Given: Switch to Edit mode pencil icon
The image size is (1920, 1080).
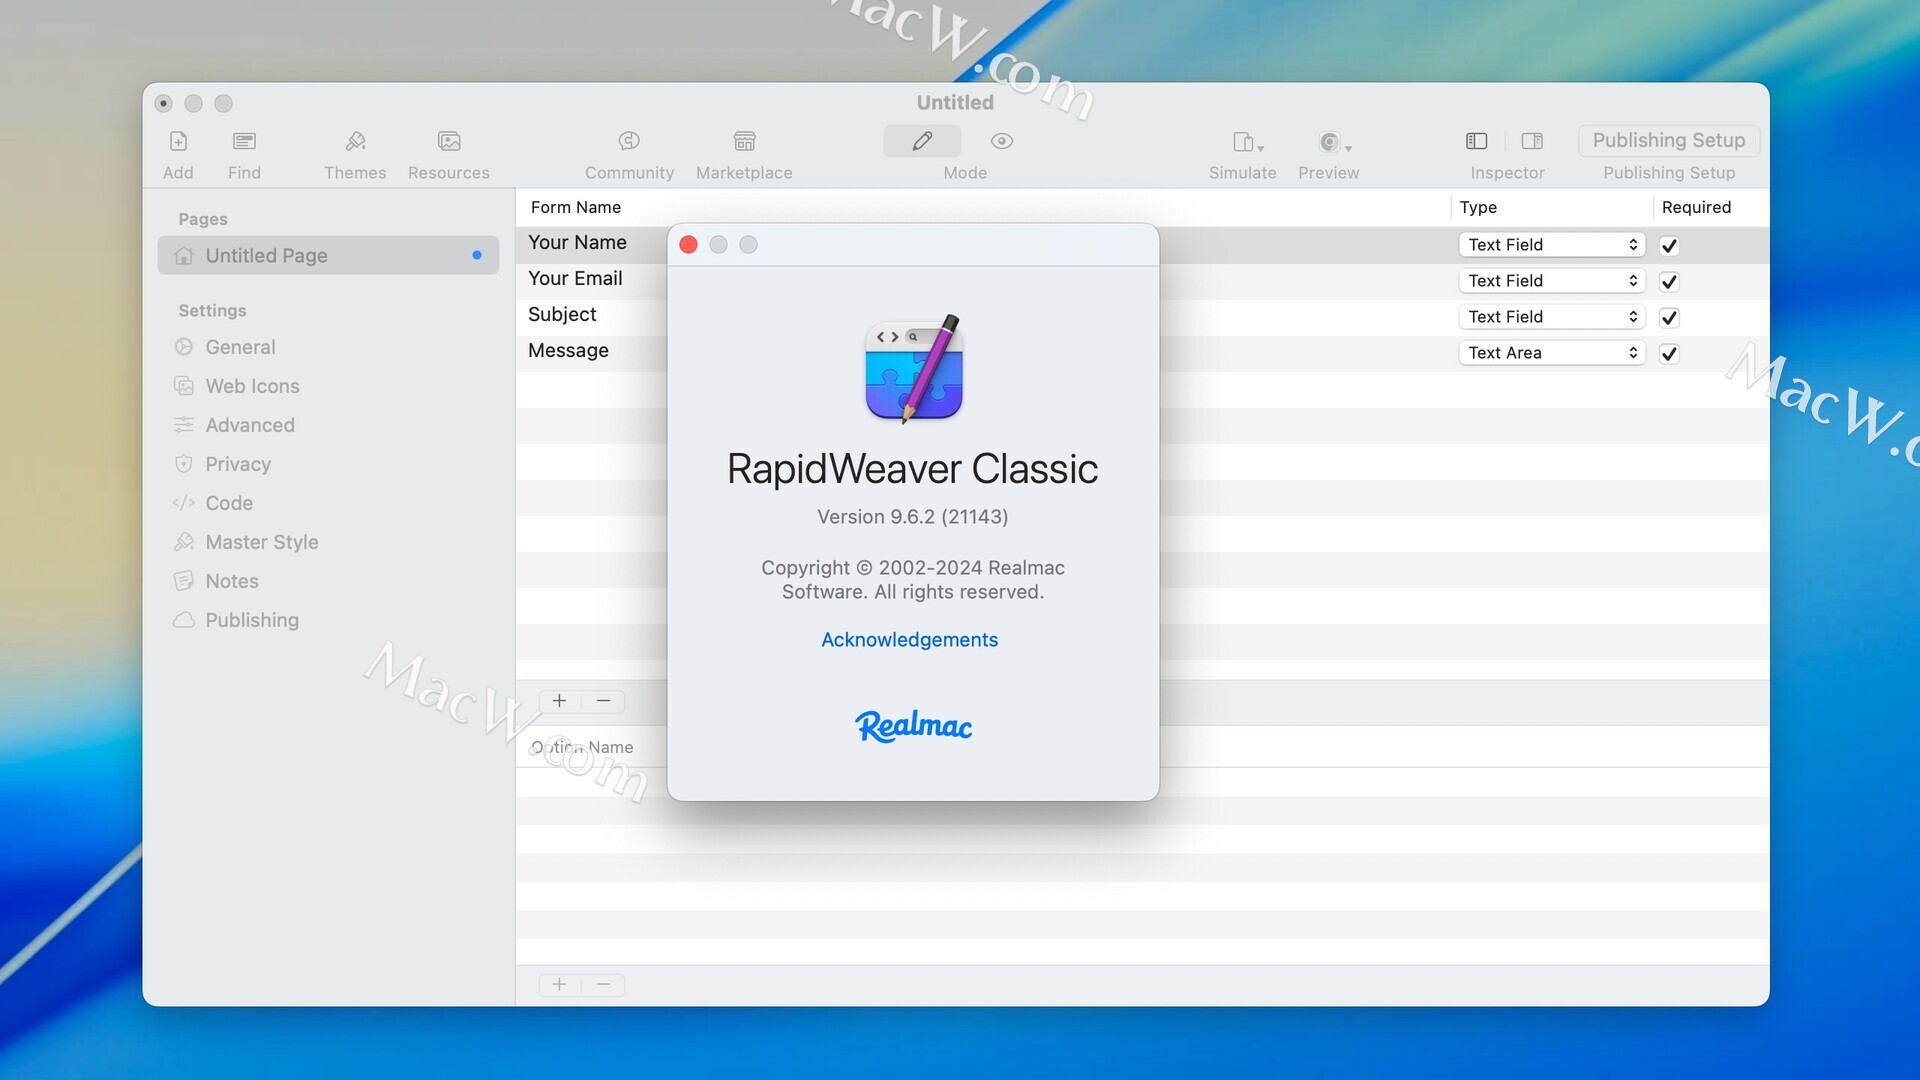Looking at the screenshot, I should point(922,141).
